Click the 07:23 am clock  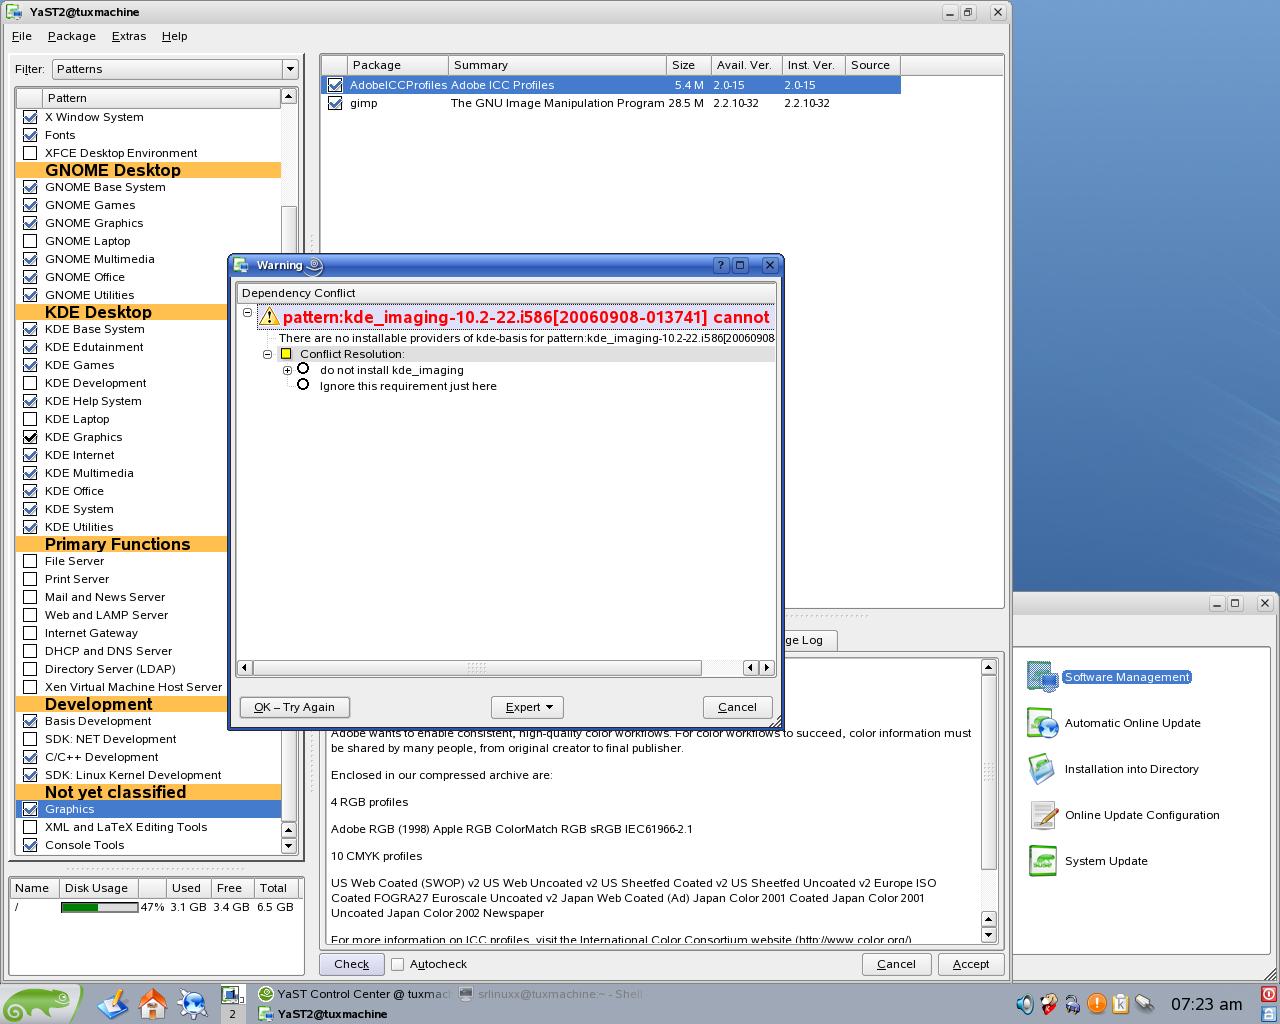pos(1206,1004)
